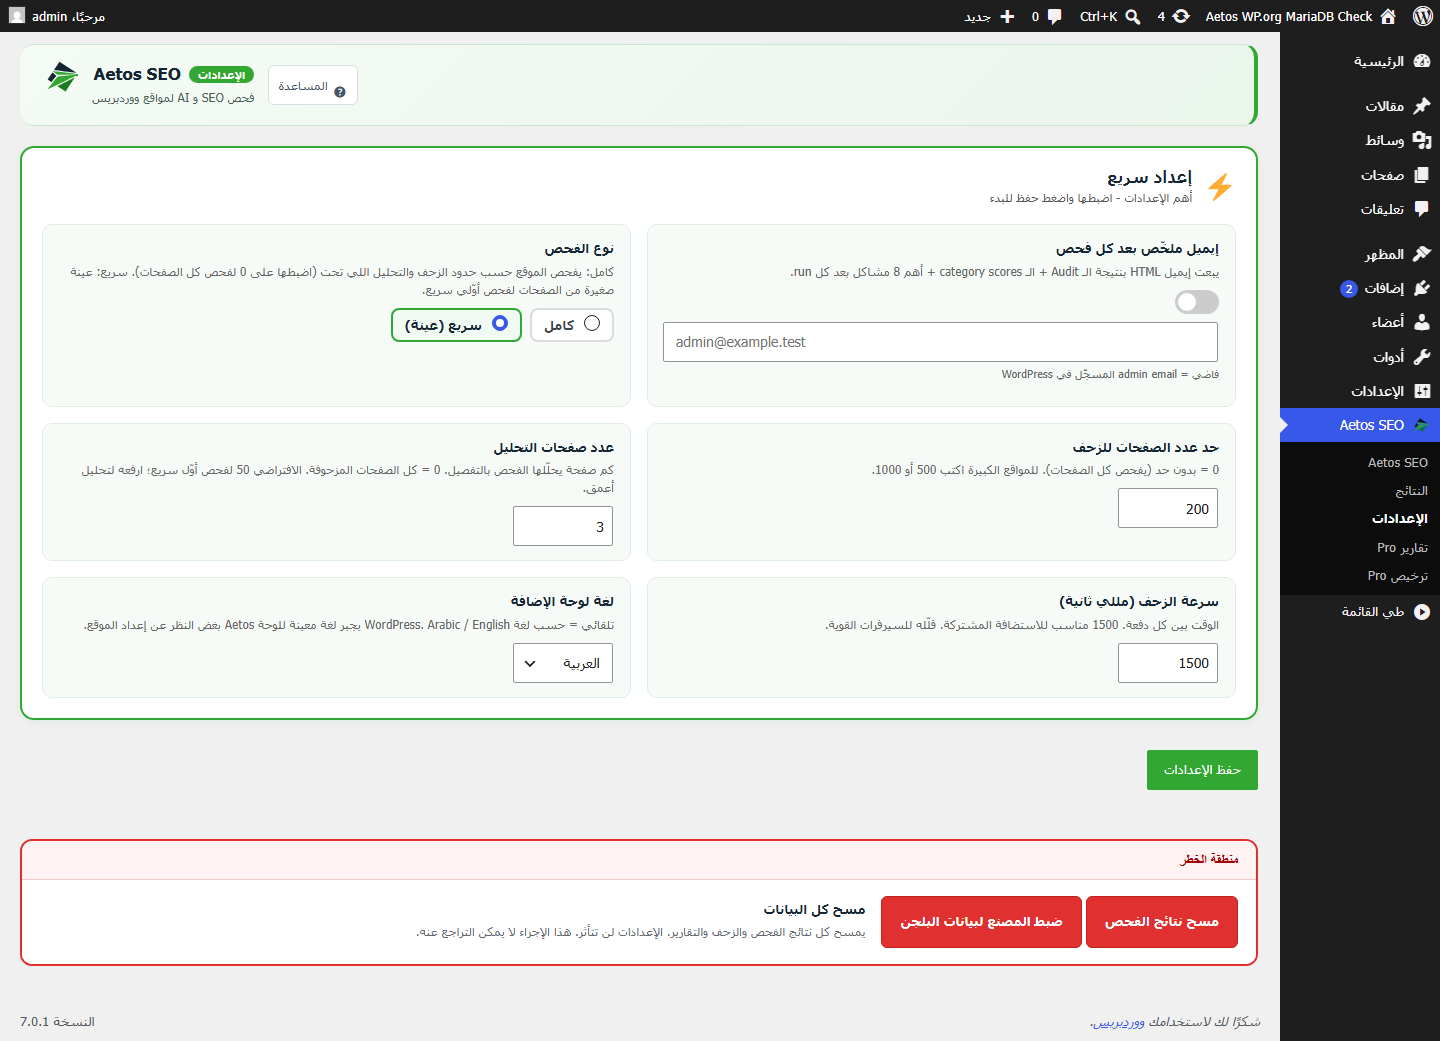Open the updates refresh icon

(1181, 16)
